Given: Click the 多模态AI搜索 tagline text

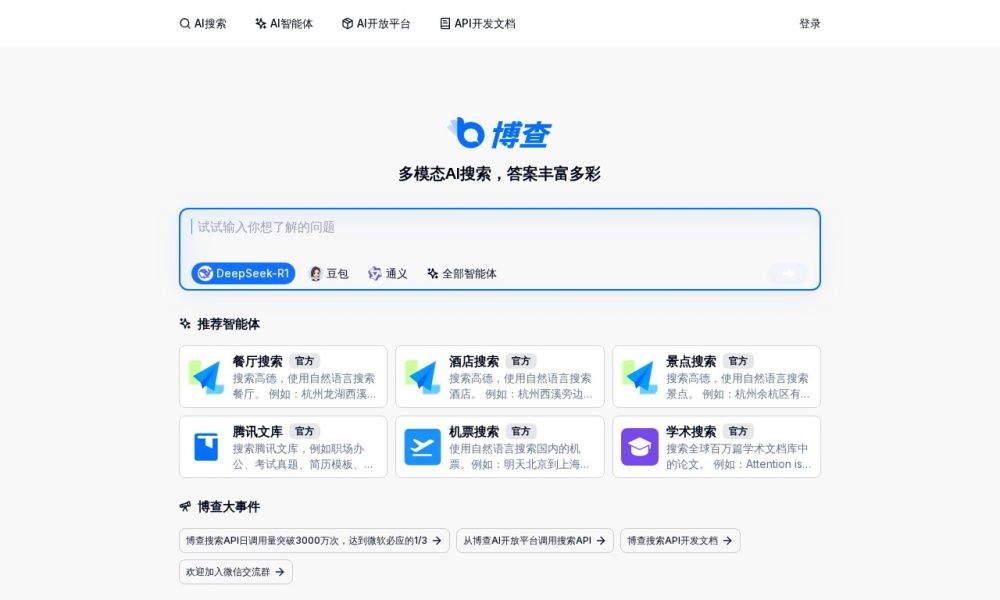Looking at the screenshot, I should 499,173.
